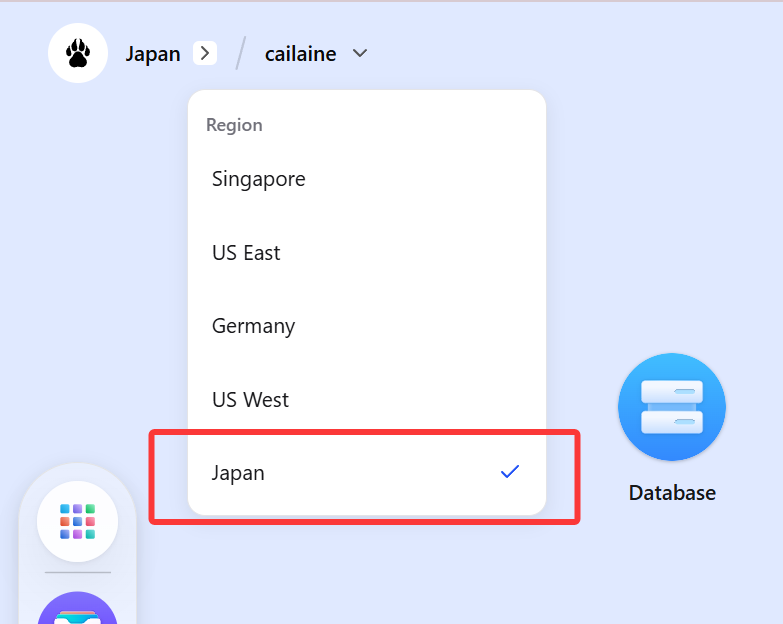Click the Database text label
783x624 pixels.
point(672,493)
